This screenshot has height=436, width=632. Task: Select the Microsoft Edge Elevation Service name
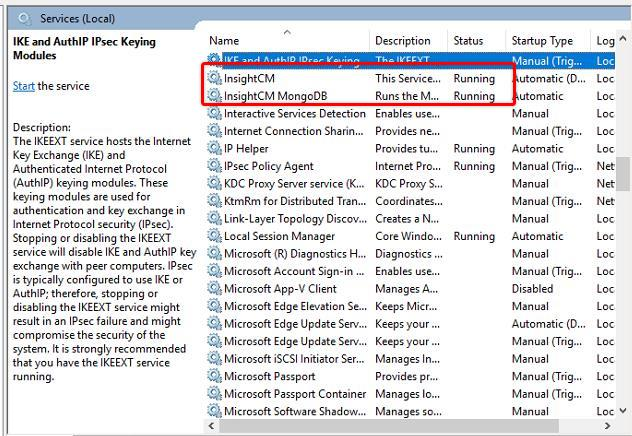click(x=295, y=306)
